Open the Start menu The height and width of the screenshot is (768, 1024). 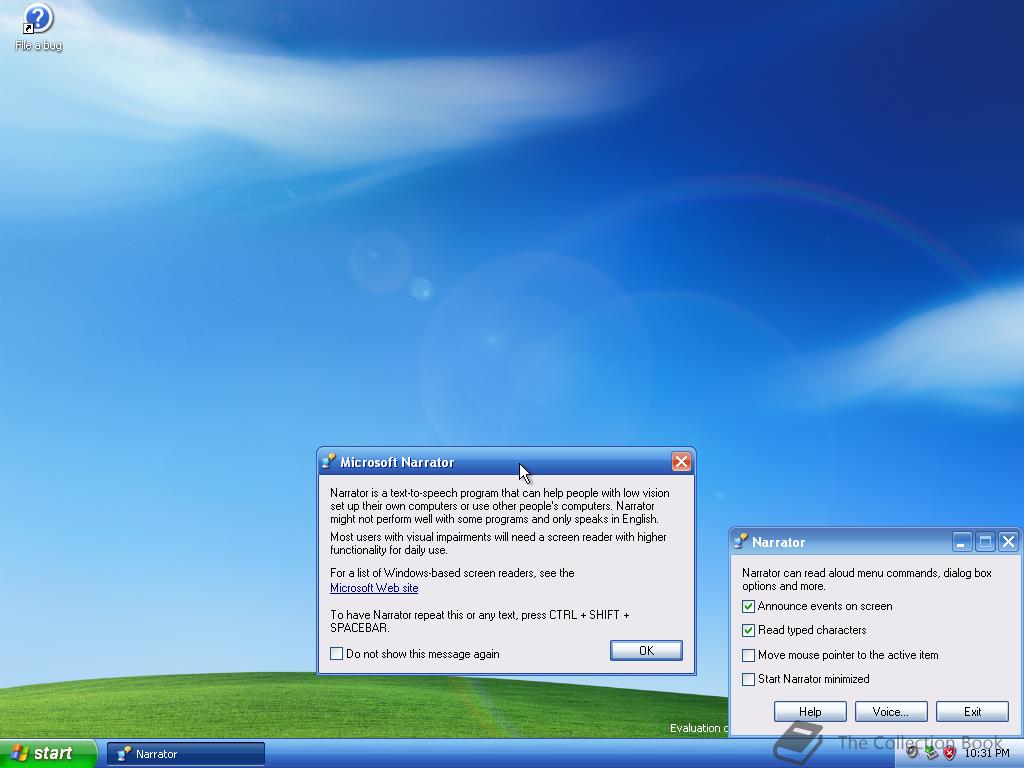(48, 753)
